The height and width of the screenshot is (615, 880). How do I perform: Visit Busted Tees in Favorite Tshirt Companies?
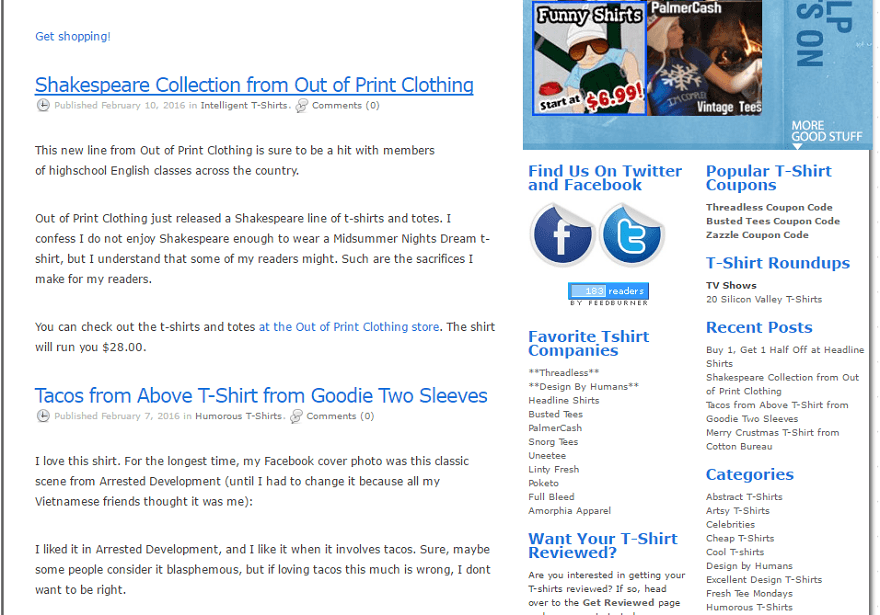pos(555,414)
